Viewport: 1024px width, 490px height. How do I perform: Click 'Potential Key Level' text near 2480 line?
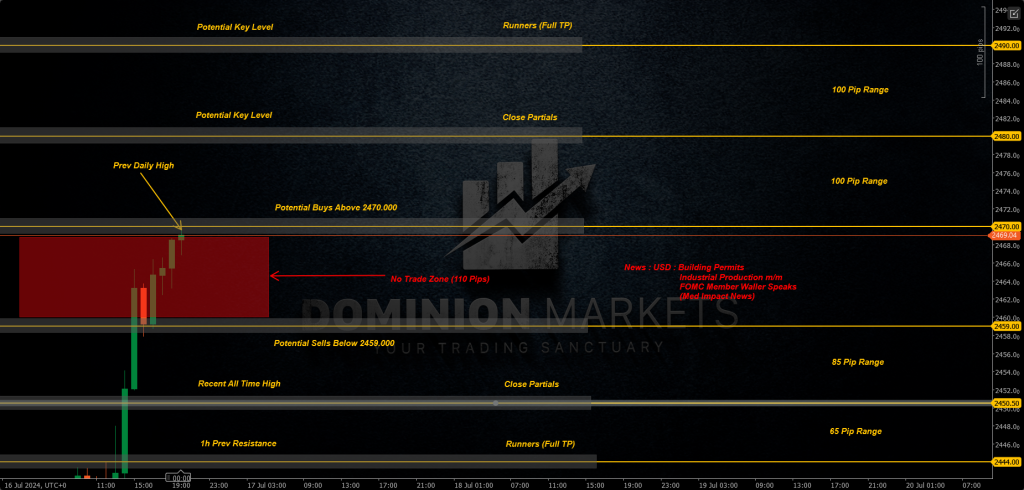point(234,115)
